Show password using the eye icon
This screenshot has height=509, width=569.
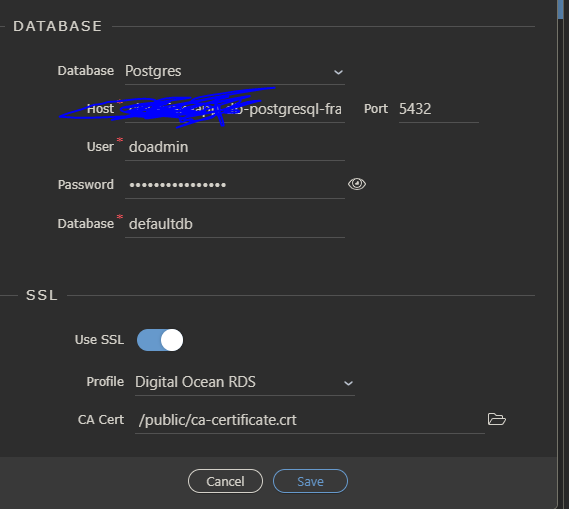pos(357,184)
